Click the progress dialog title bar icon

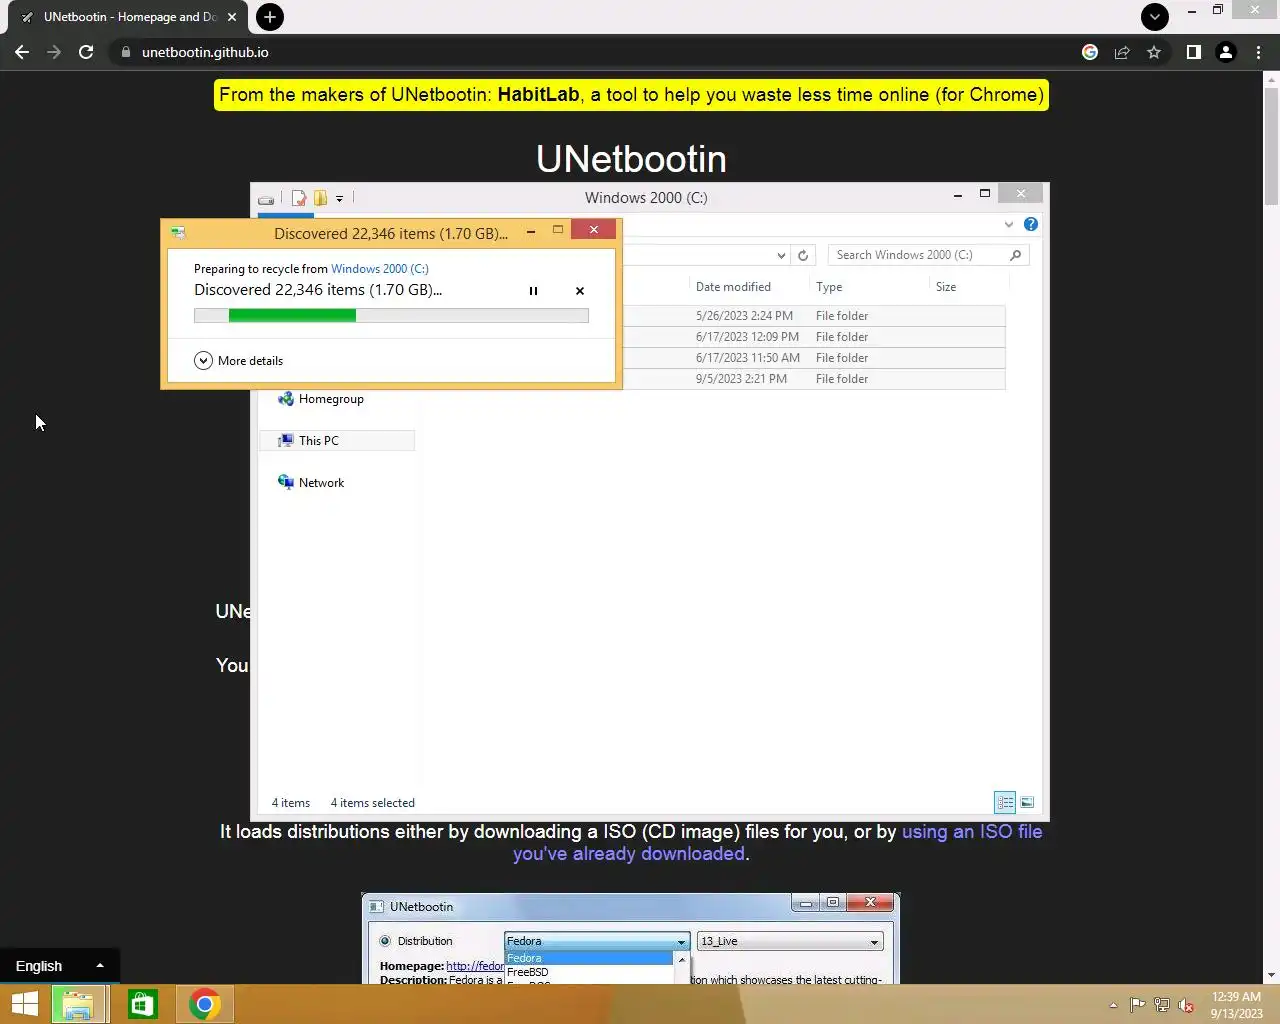(x=178, y=232)
